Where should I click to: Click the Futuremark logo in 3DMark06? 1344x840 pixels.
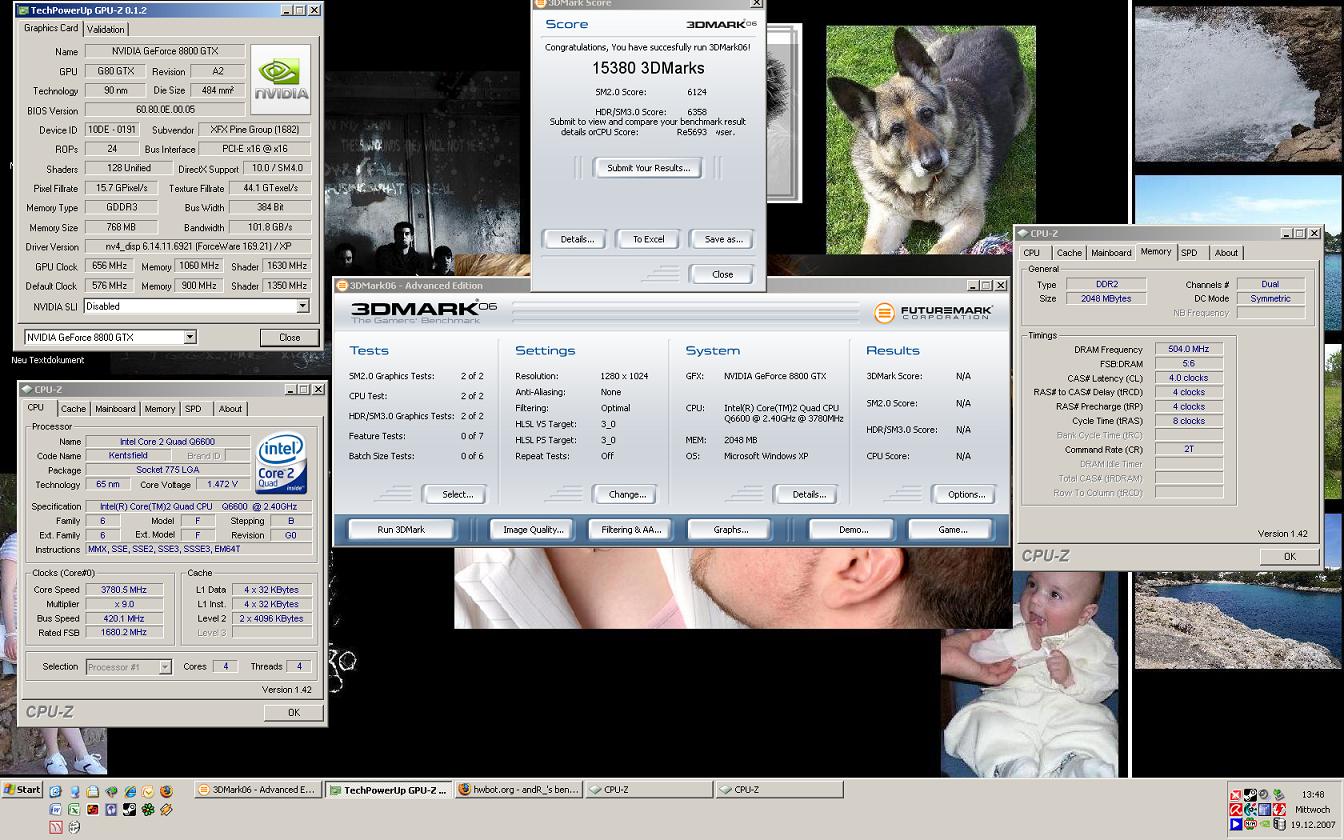click(933, 313)
